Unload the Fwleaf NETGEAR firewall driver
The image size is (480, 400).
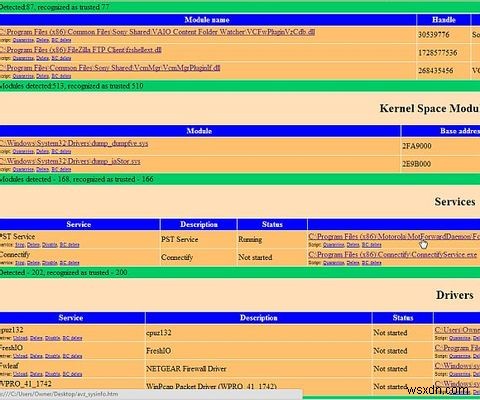coord(20,374)
